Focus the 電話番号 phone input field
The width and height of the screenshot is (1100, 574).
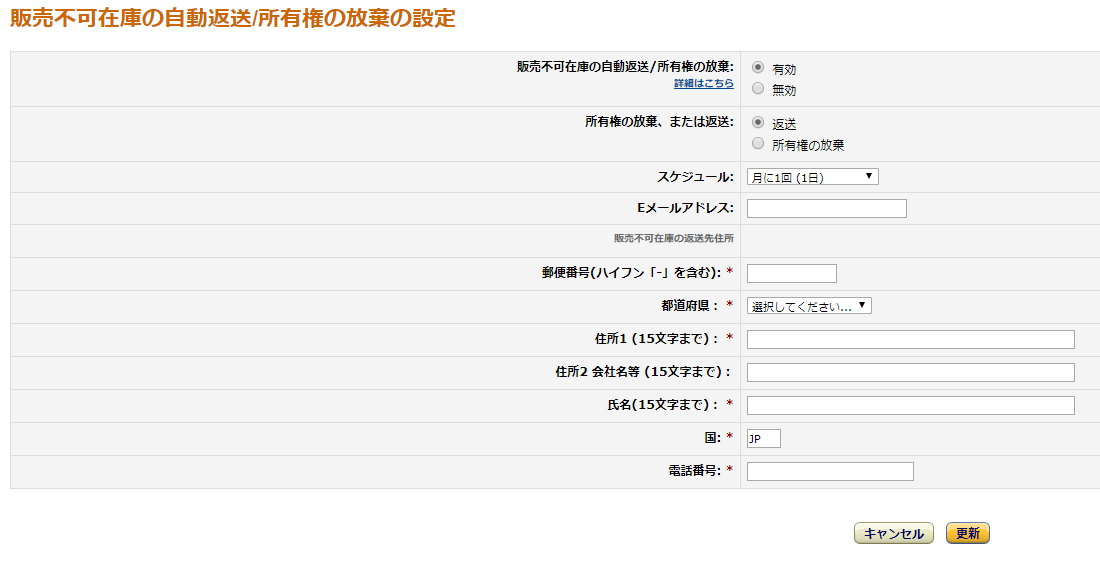pos(830,471)
